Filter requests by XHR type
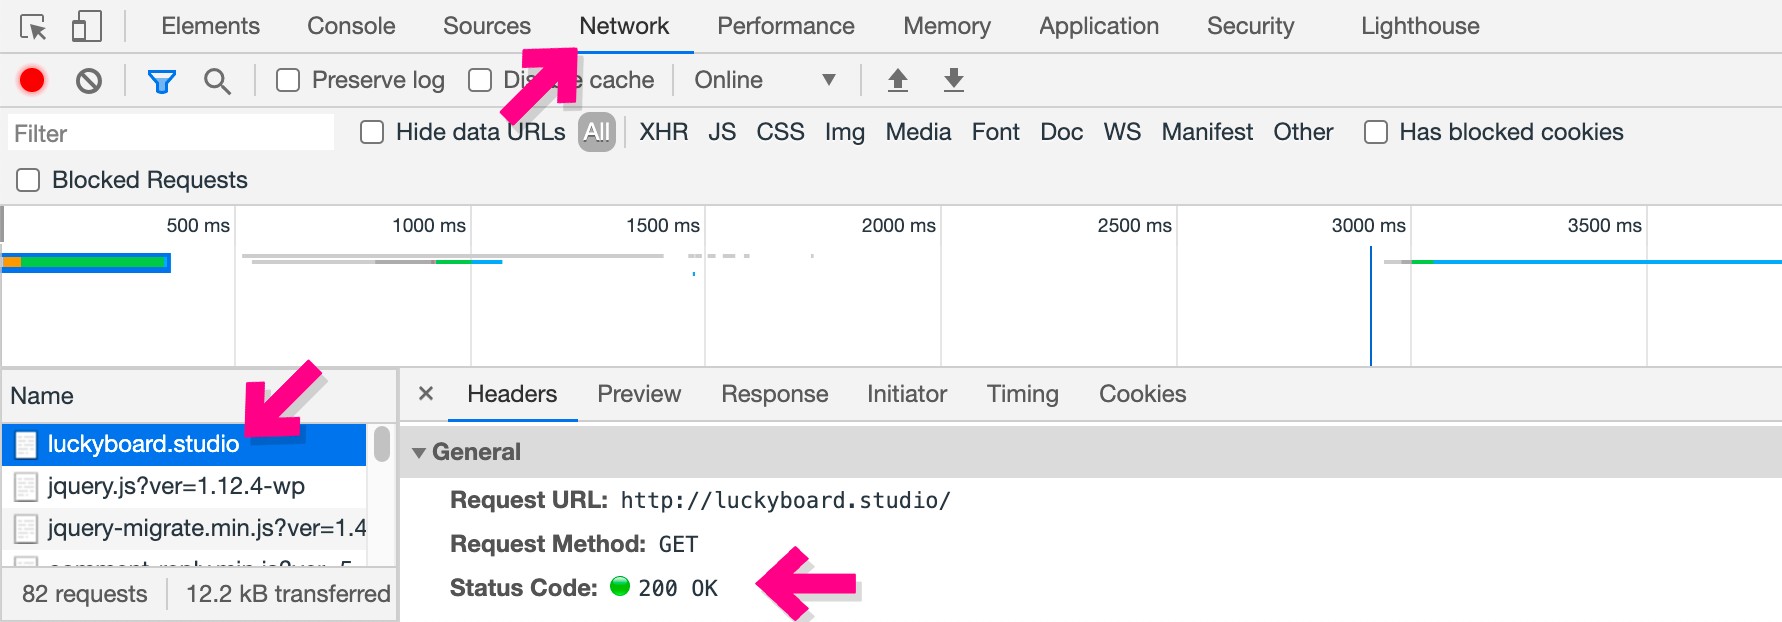 click(x=663, y=132)
